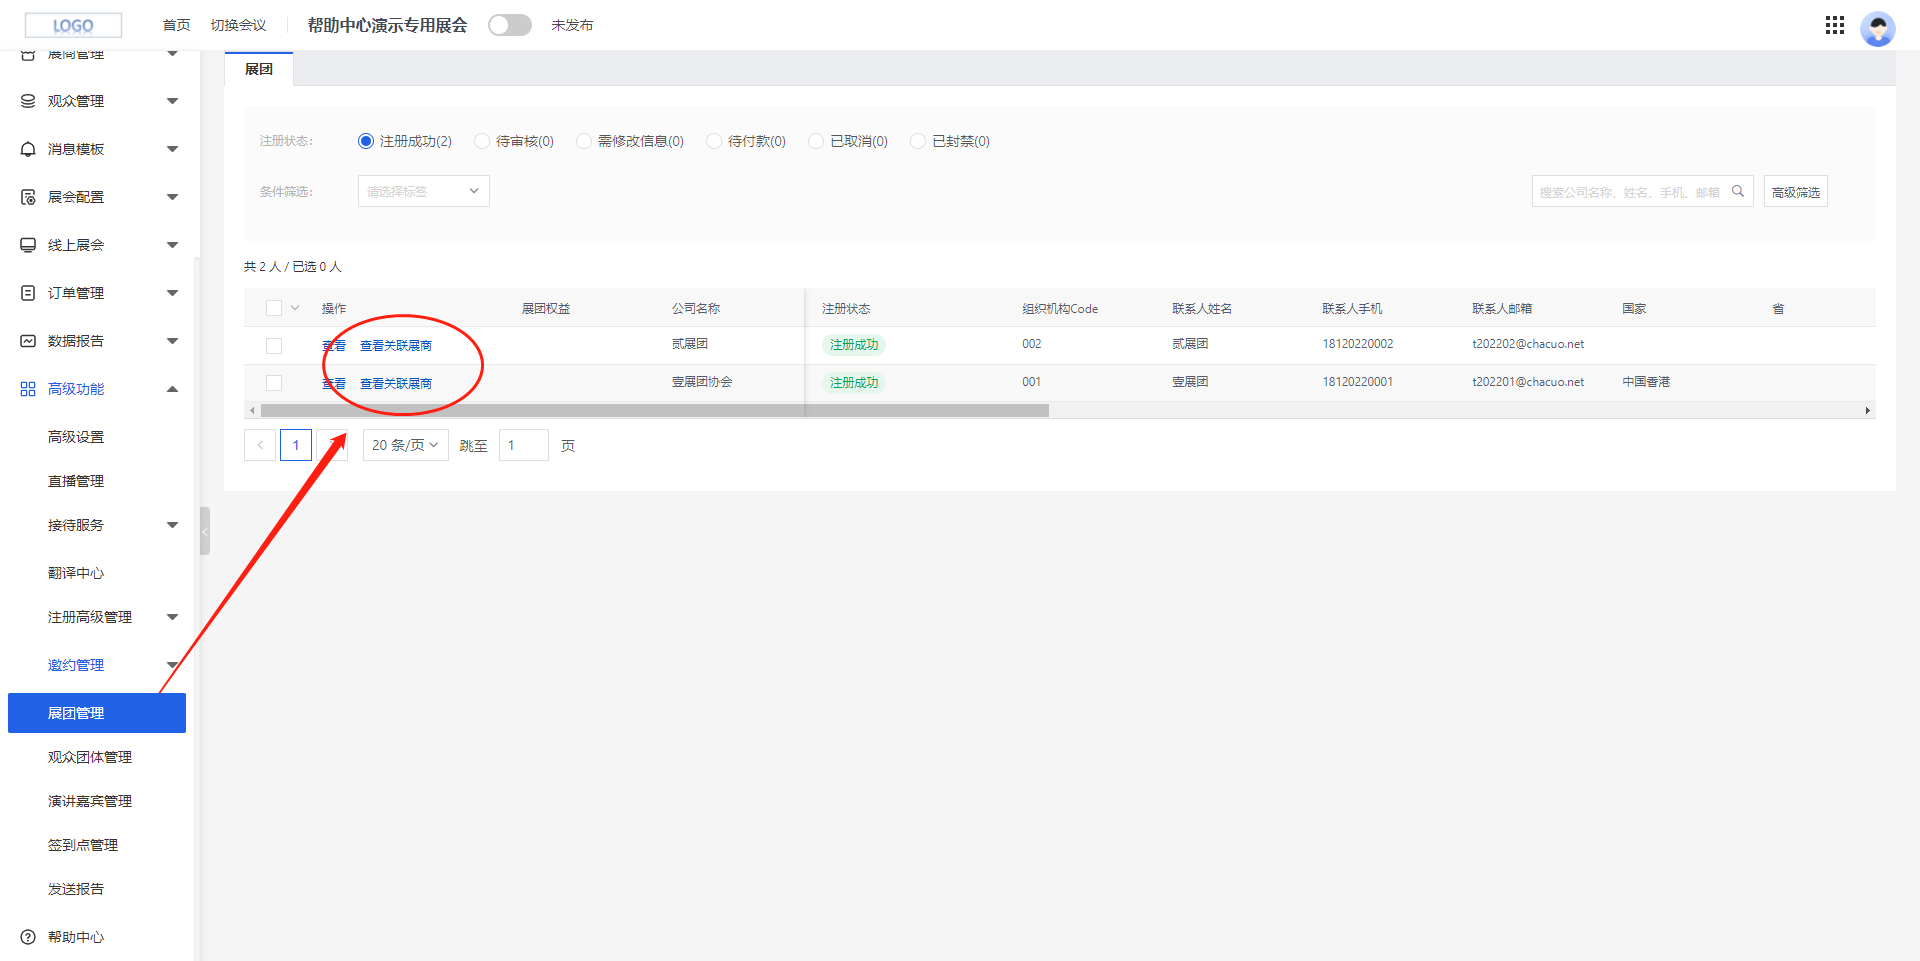Image resolution: width=1920 pixels, height=961 pixels.
Task: Open the 20 条/页 page size dropdown
Action: click(405, 445)
